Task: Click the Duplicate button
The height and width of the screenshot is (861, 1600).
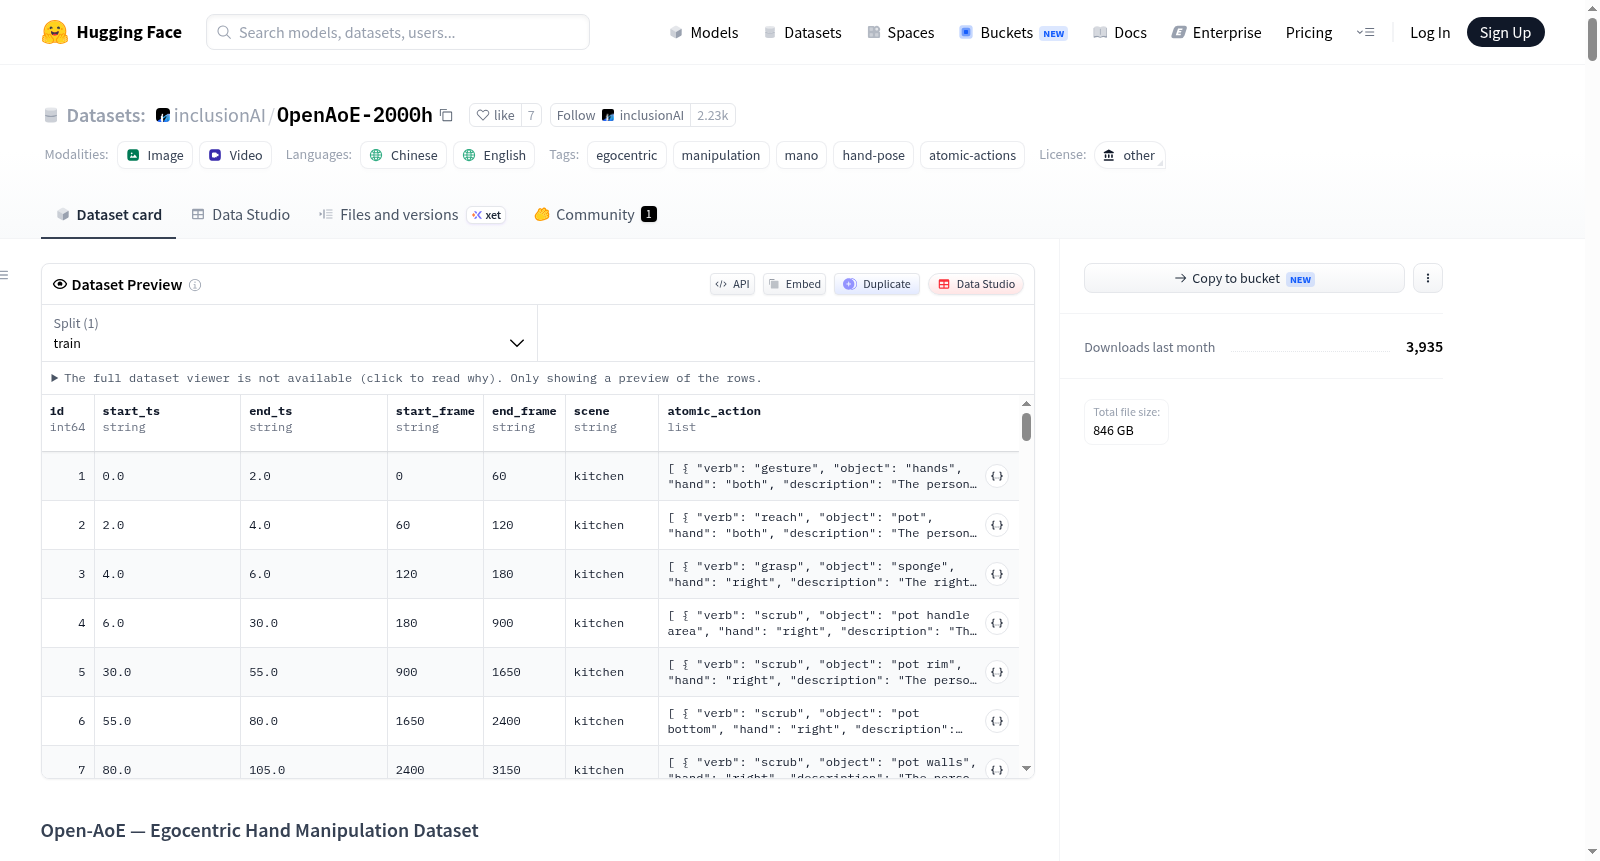Action: (877, 284)
